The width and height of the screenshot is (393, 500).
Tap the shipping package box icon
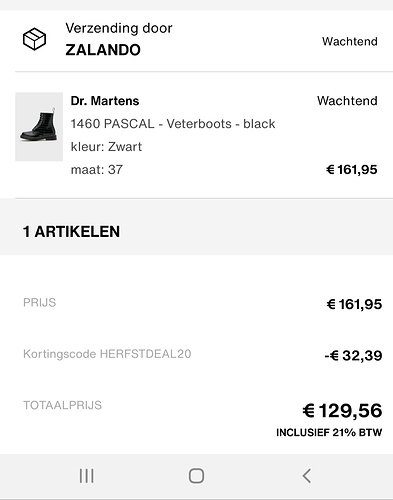tap(34, 39)
